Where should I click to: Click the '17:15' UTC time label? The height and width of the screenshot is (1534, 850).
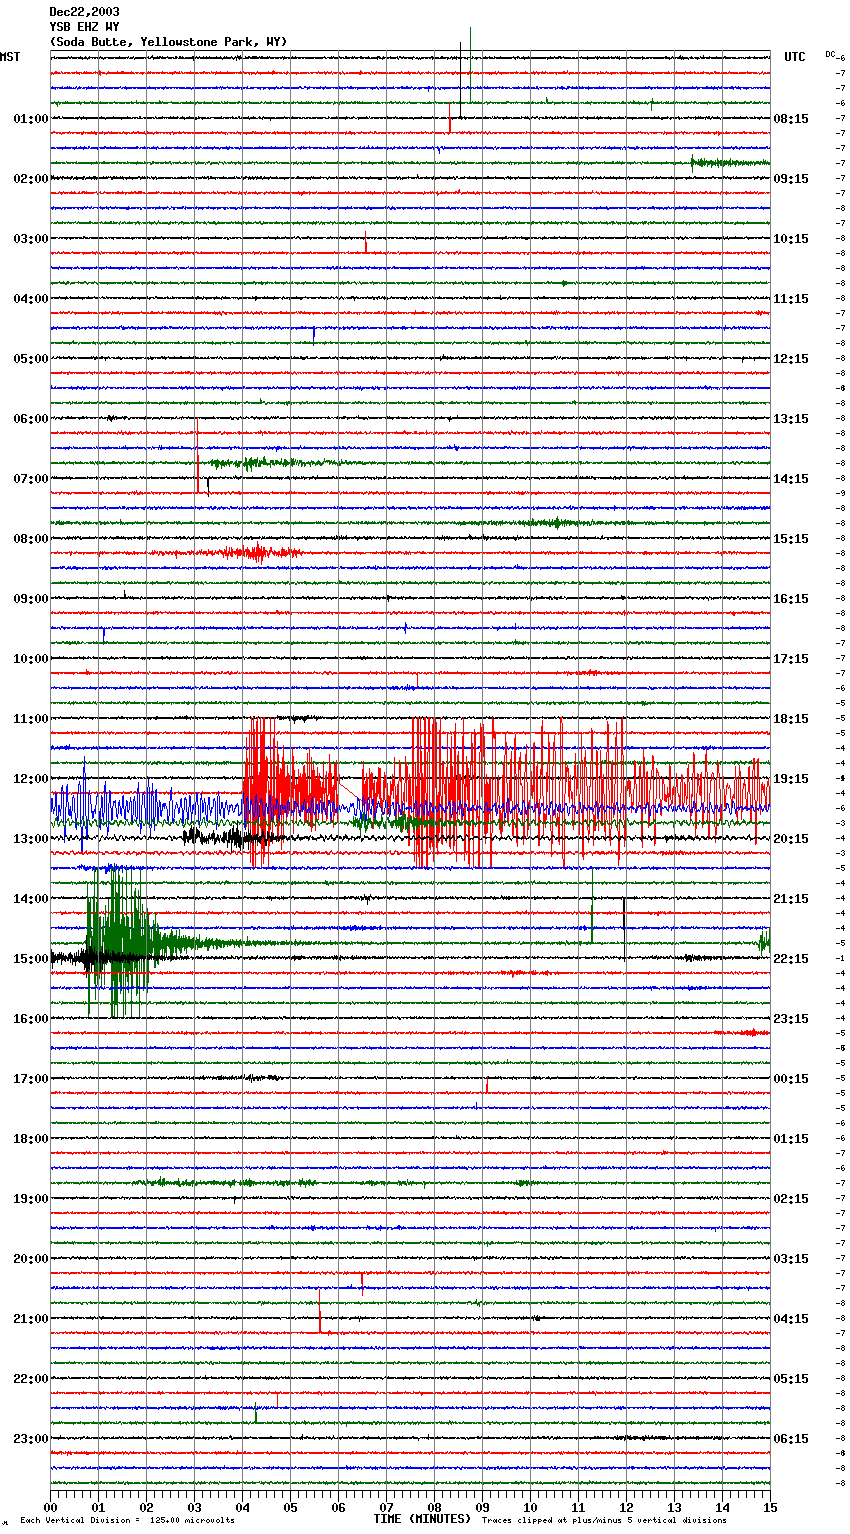pyautogui.click(x=791, y=659)
